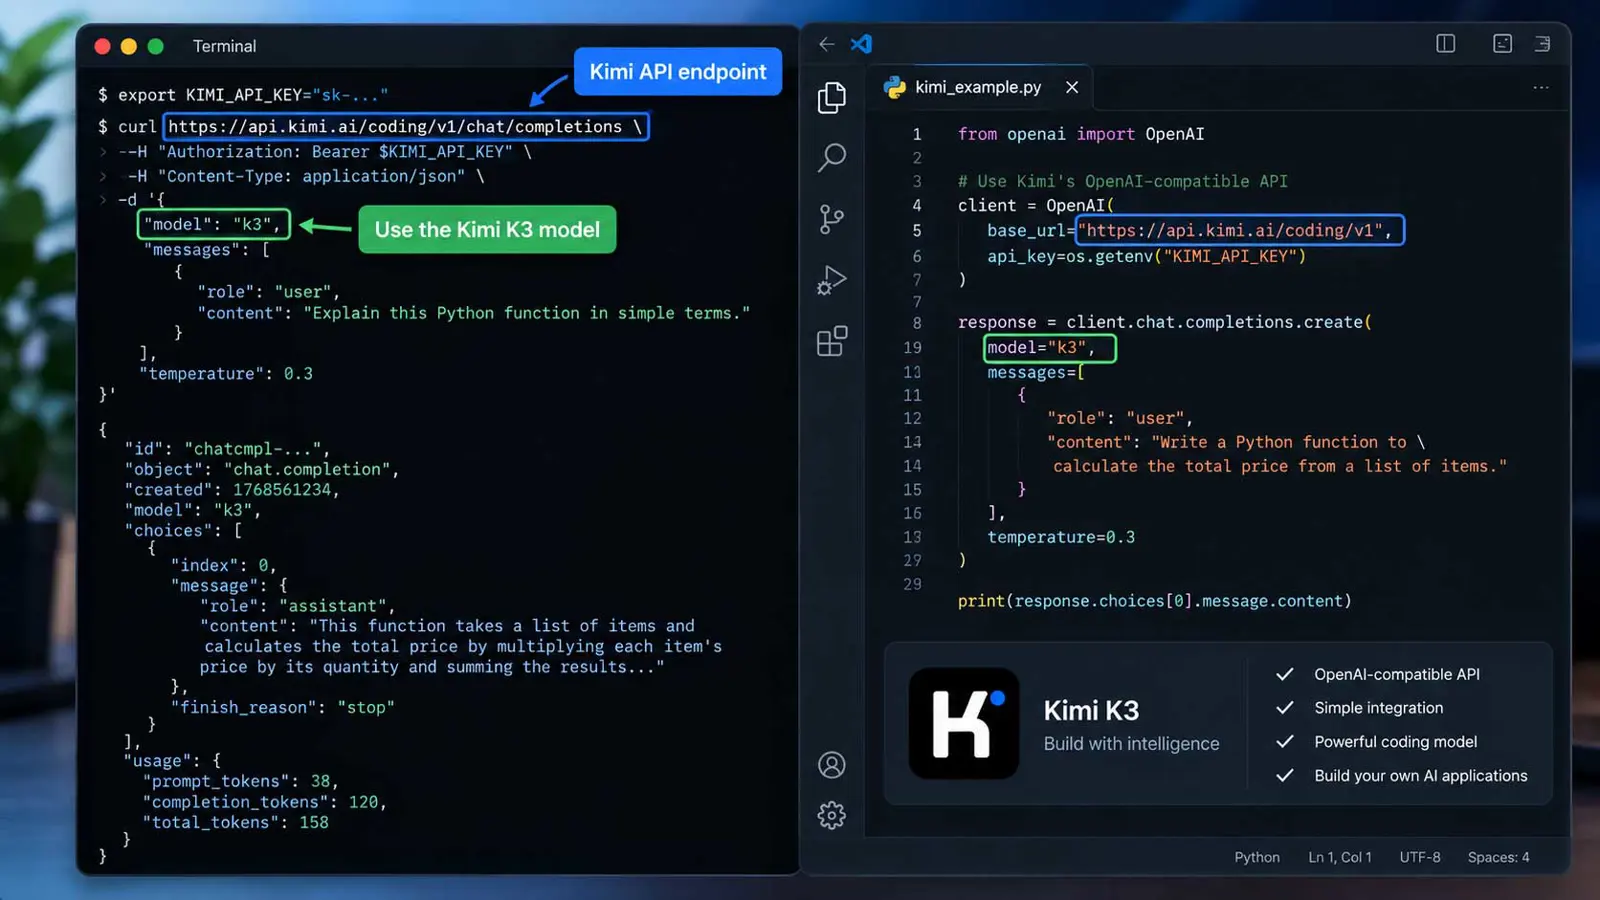Screen dimensions: 1600x900
Task: Click the Authorization Bearer header line
Action: [325, 151]
